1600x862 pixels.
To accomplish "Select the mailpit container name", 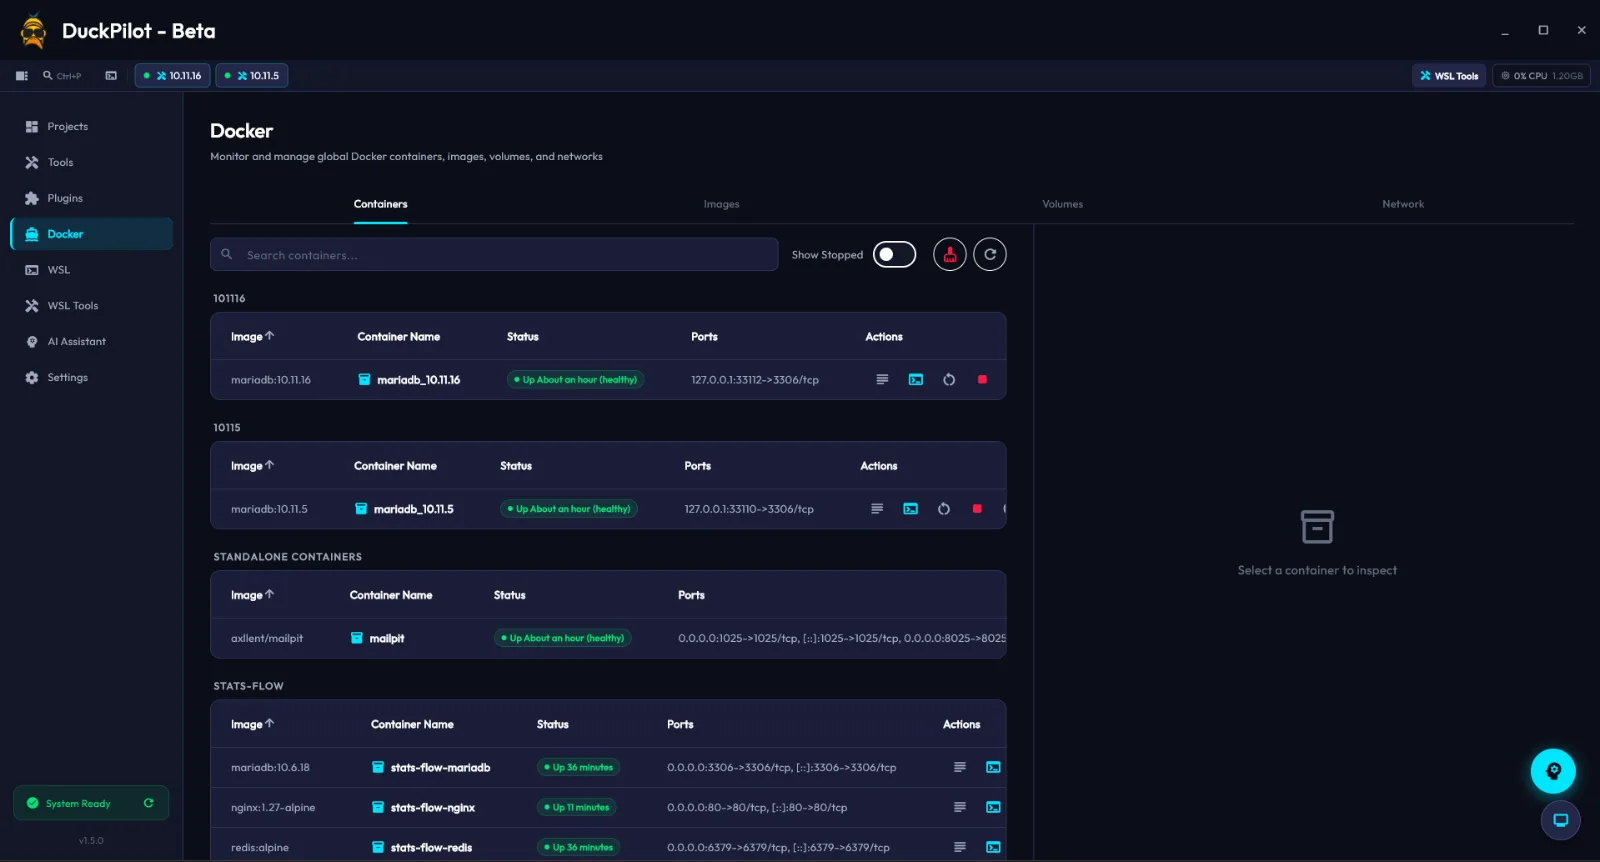I will coord(387,638).
